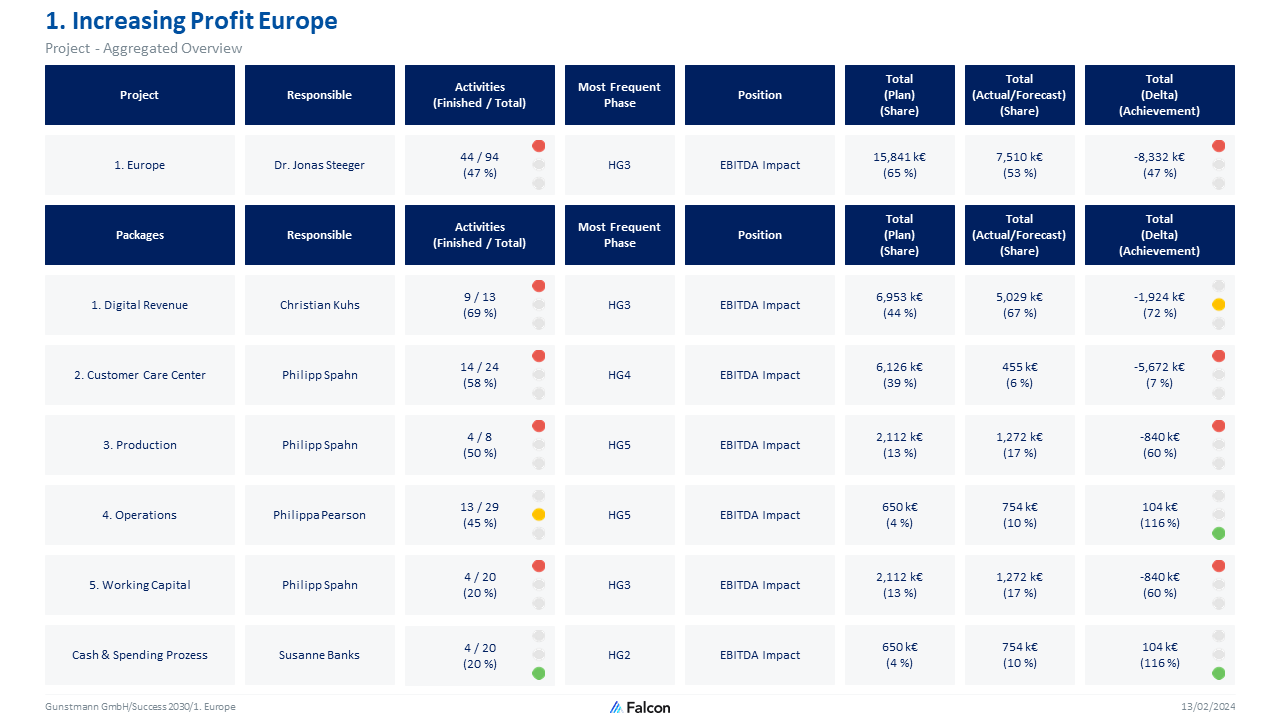Select the "Packages" header row
Screen dimensions: 1280x720
(x=139, y=234)
